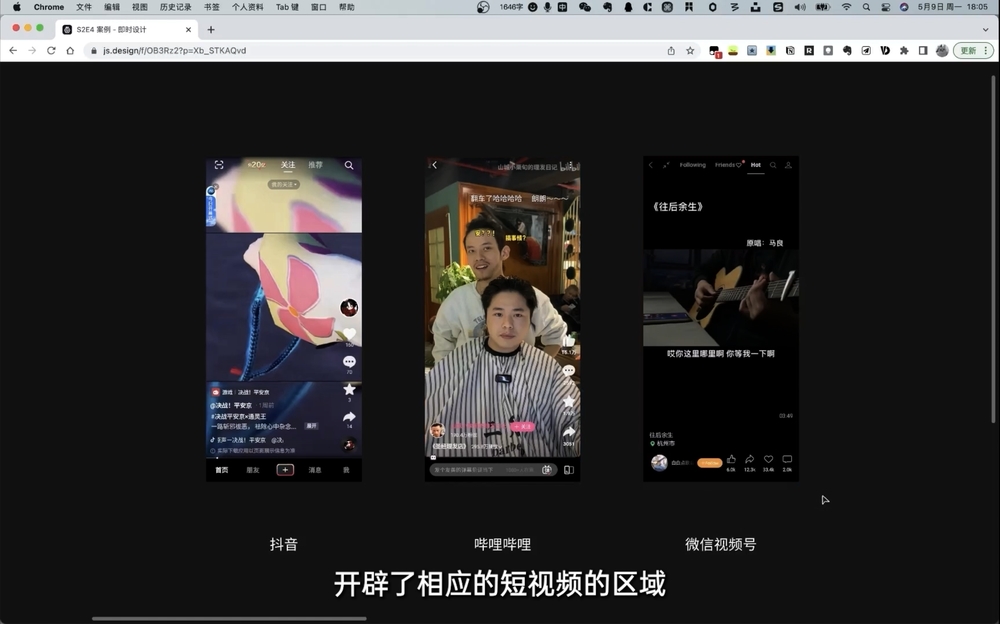The image size is (1000, 624).
Task: Open the tab search chevron dropdown
Action: pos(985,29)
